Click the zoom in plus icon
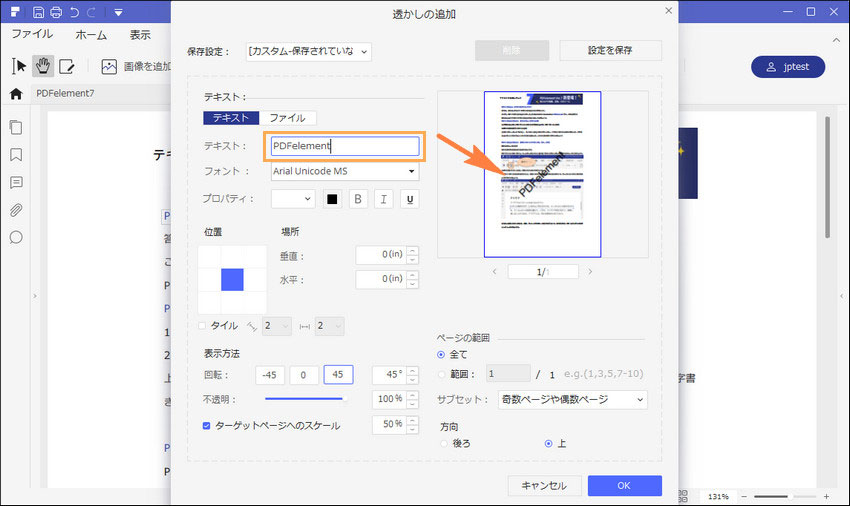 (826, 496)
